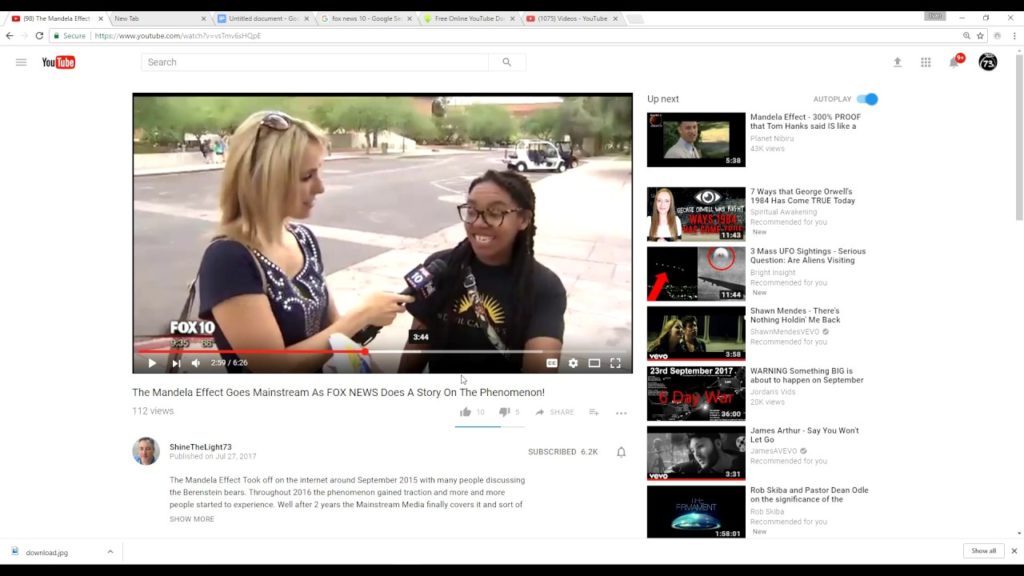Like the video with thumbs up

pyautogui.click(x=465, y=412)
